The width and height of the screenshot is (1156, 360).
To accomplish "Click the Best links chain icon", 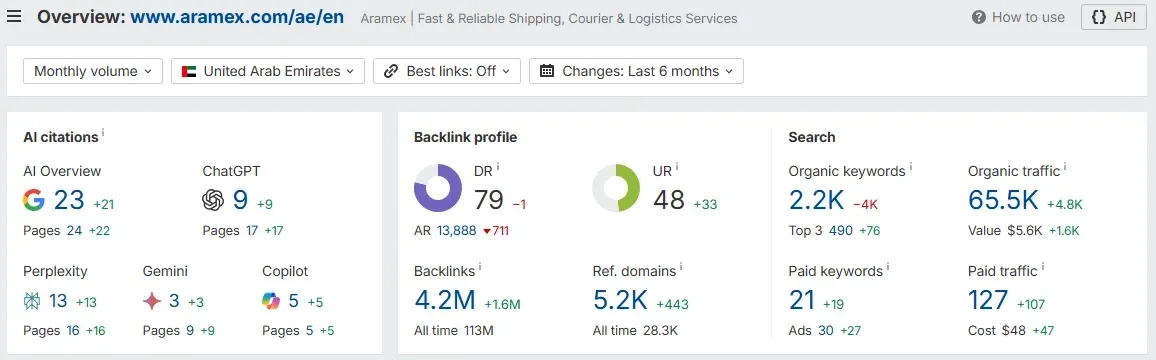I will (x=391, y=72).
